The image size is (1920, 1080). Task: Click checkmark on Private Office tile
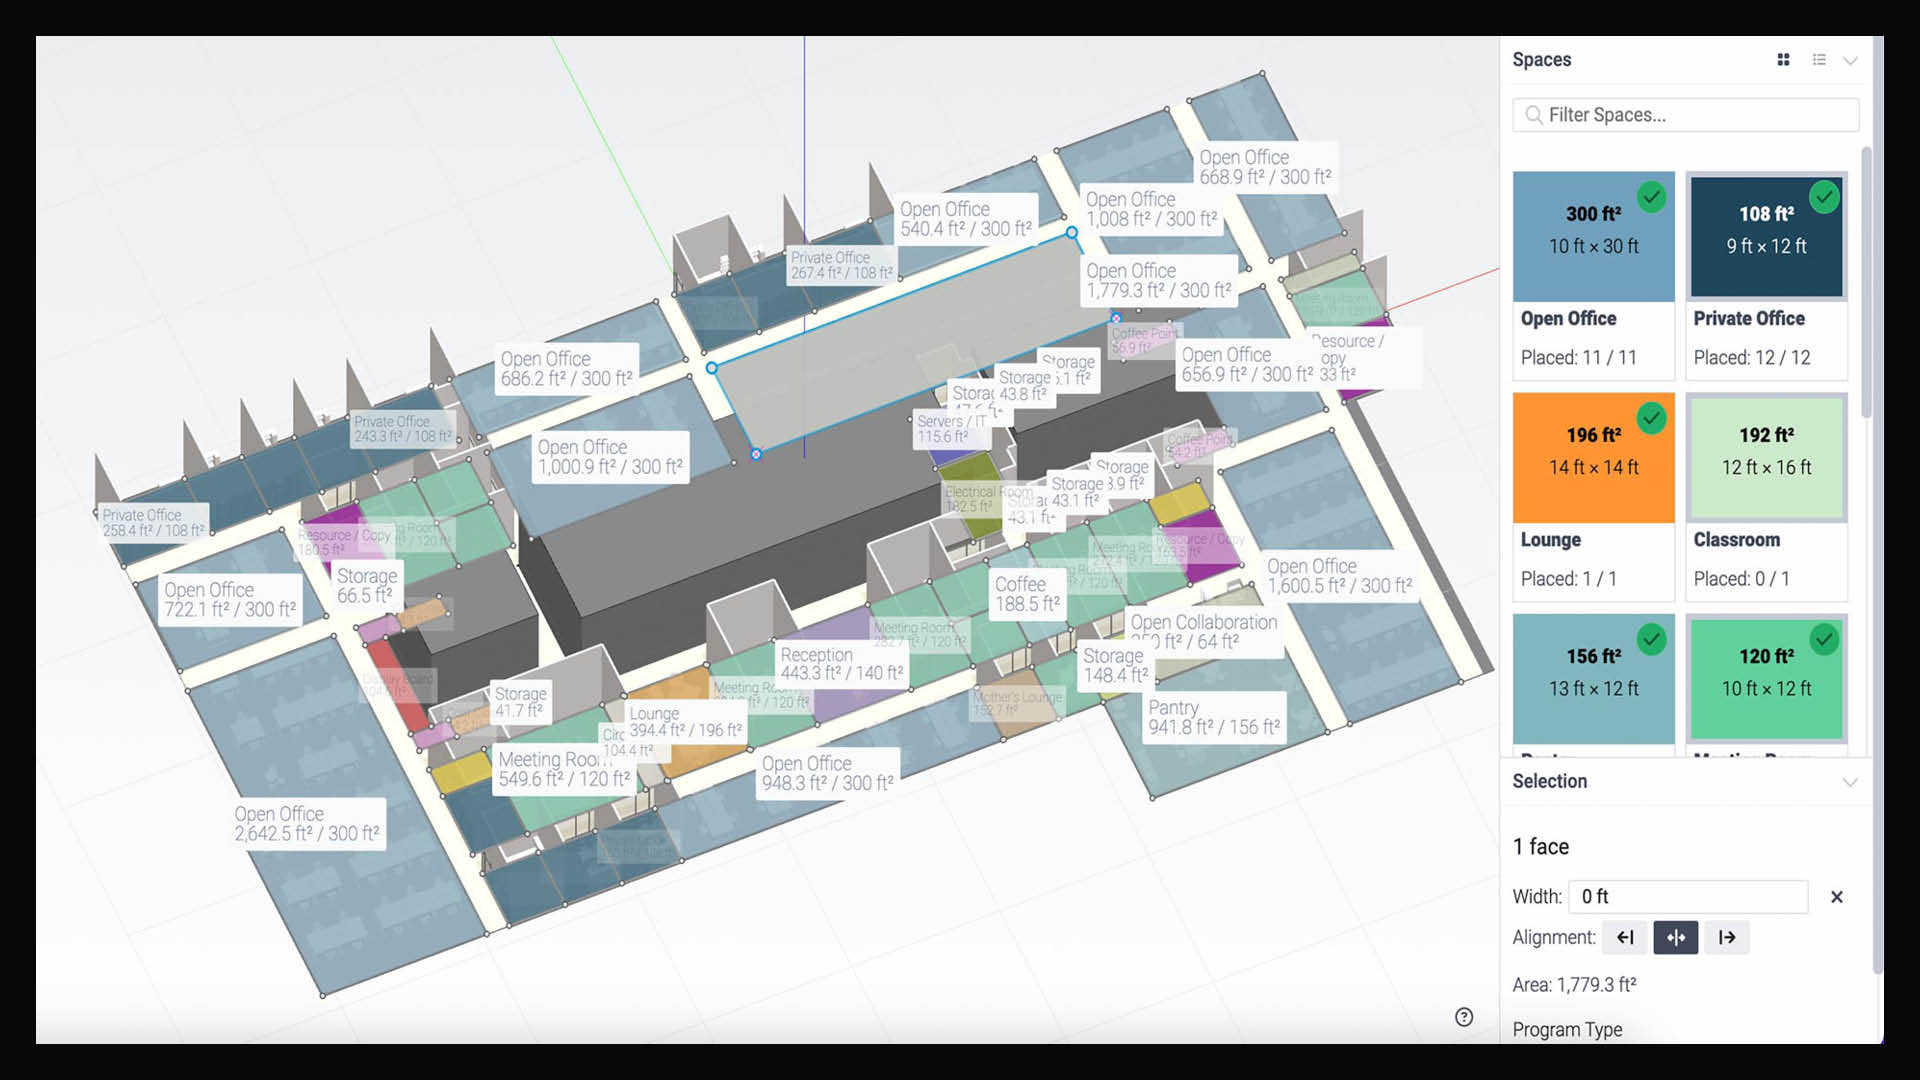click(1824, 196)
